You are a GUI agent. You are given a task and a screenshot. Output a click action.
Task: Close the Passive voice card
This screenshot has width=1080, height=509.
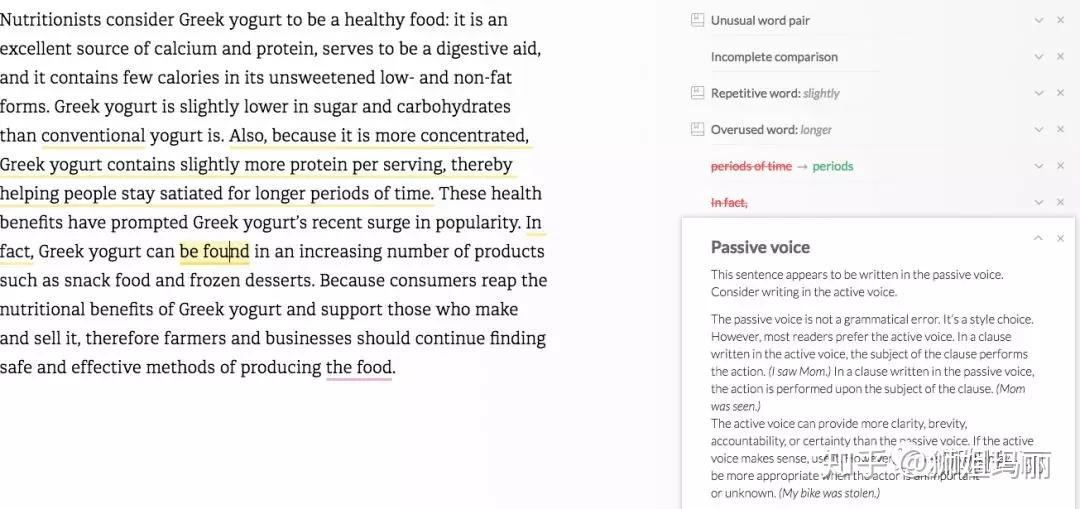point(1060,238)
